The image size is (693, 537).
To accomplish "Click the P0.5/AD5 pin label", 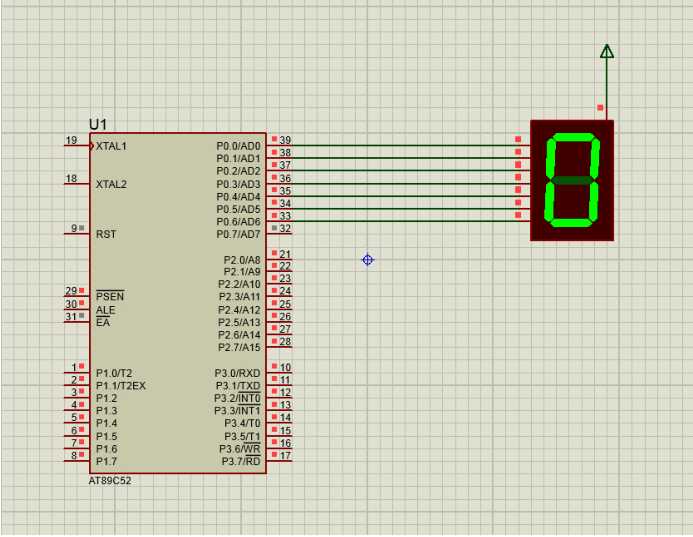I will click(238, 209).
